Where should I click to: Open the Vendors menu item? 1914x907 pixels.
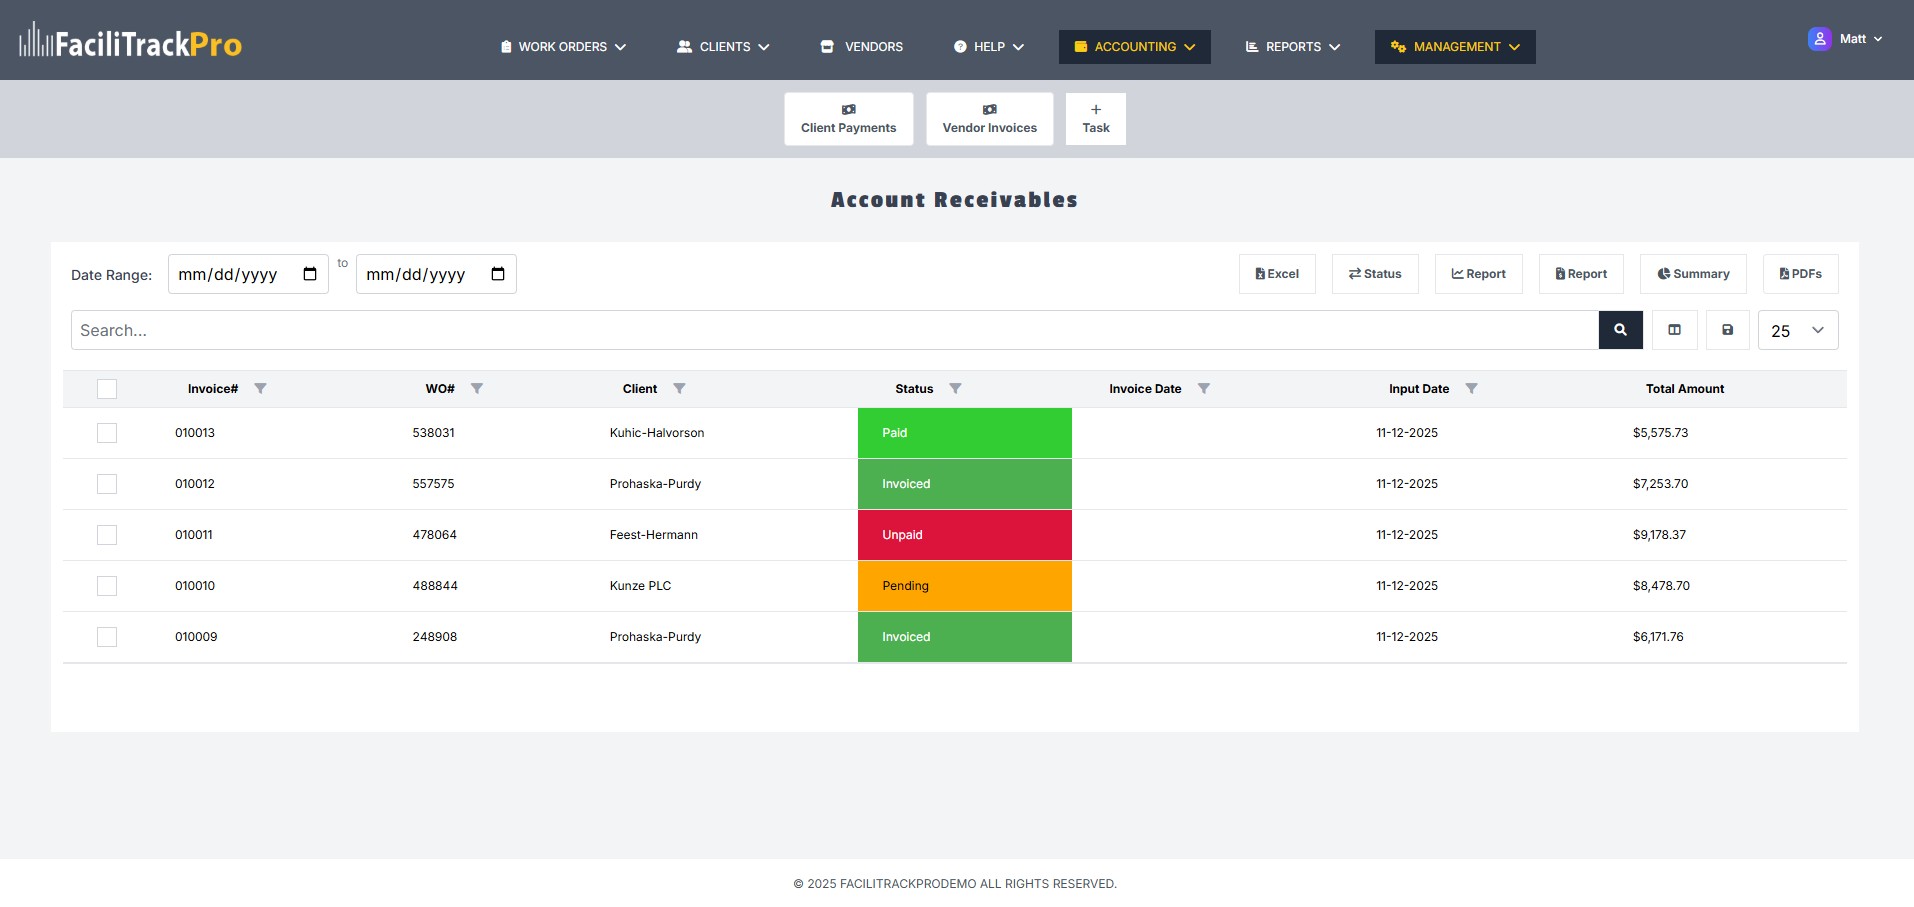tap(862, 47)
